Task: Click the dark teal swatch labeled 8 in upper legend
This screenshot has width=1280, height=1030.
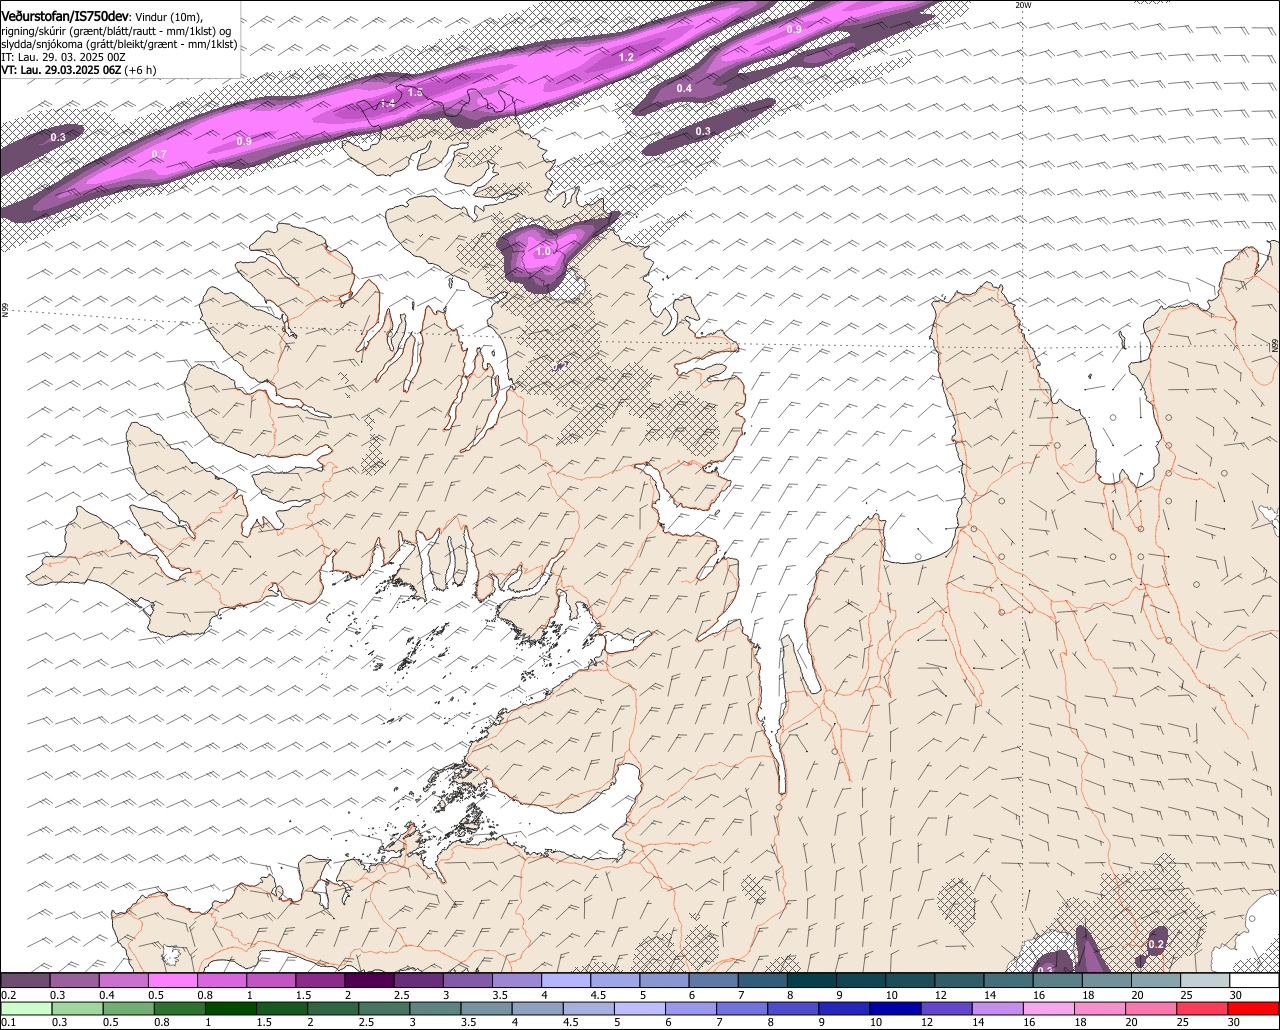Action: (812, 980)
